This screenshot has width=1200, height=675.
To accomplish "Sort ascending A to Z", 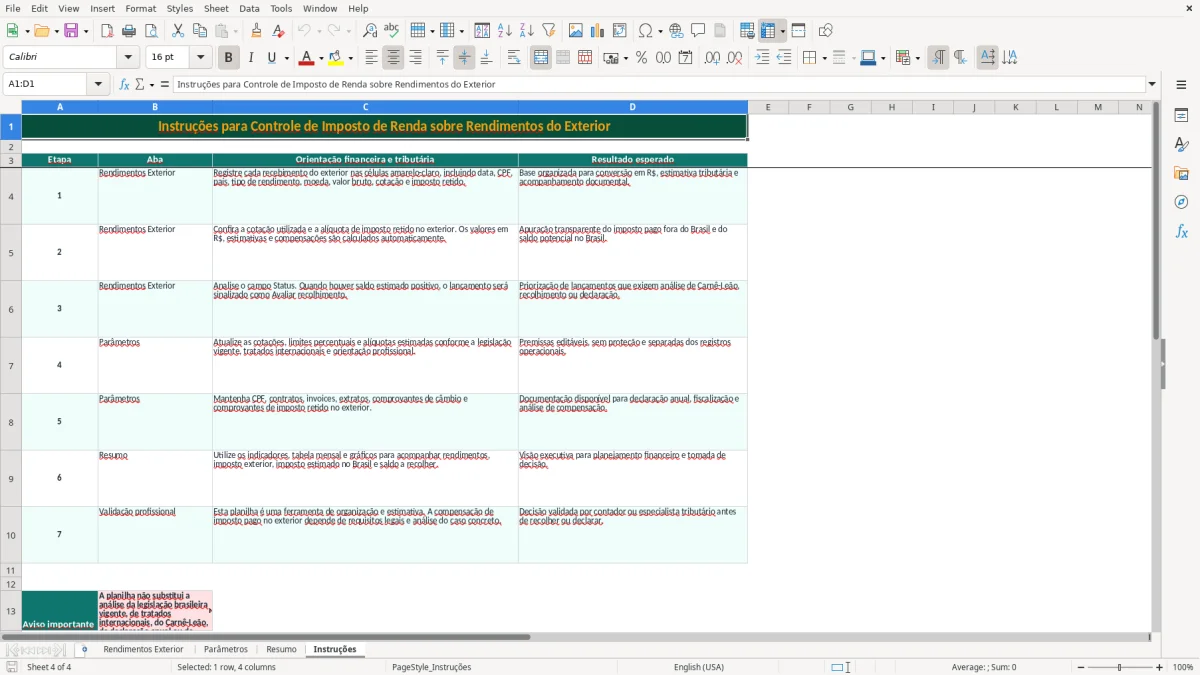I will (x=505, y=31).
